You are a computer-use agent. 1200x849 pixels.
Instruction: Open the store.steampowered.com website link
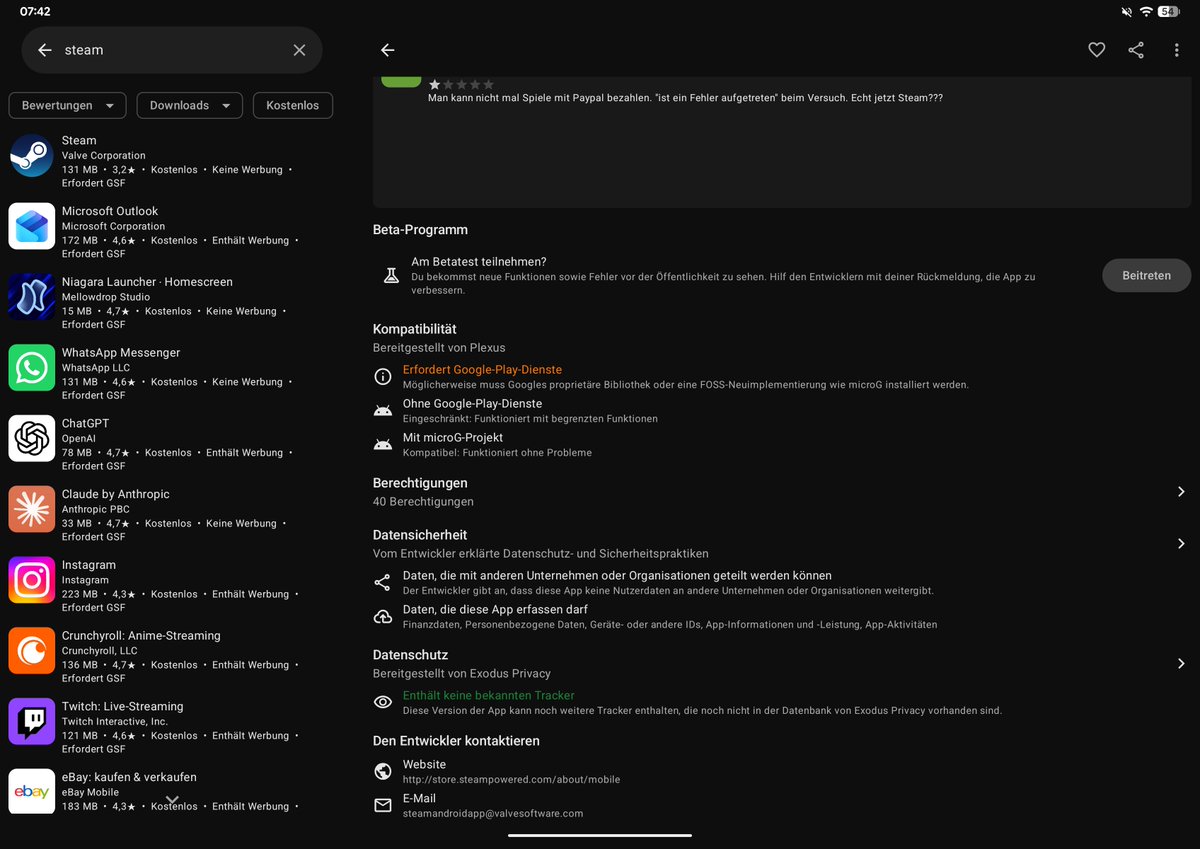(x=511, y=780)
